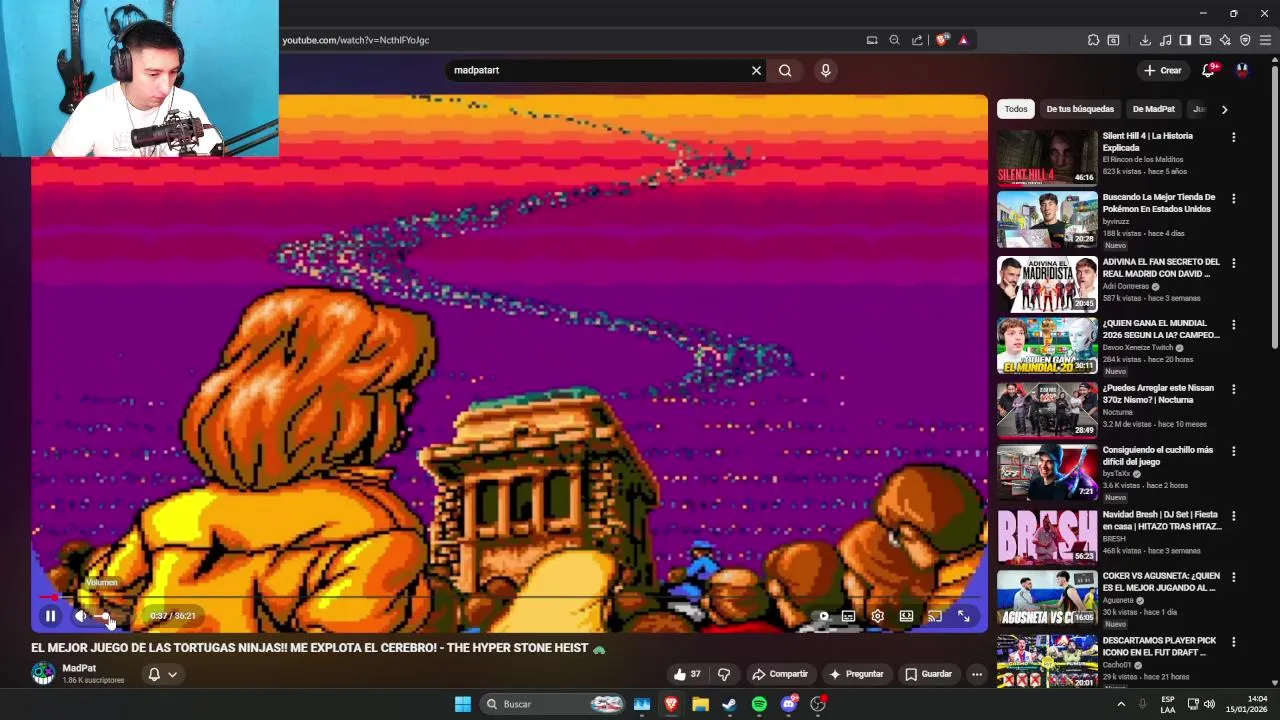Open the Crear button

1163,70
